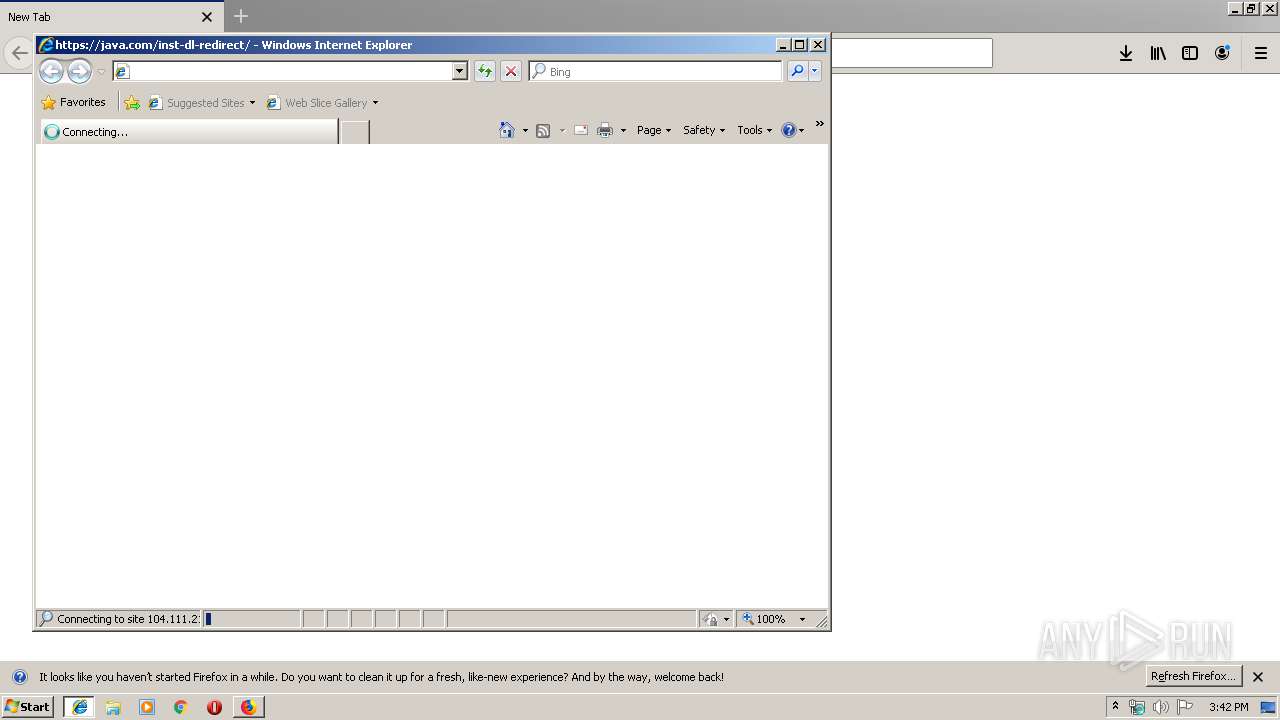
Task: Open the Safety menu
Action: pyautogui.click(x=704, y=130)
